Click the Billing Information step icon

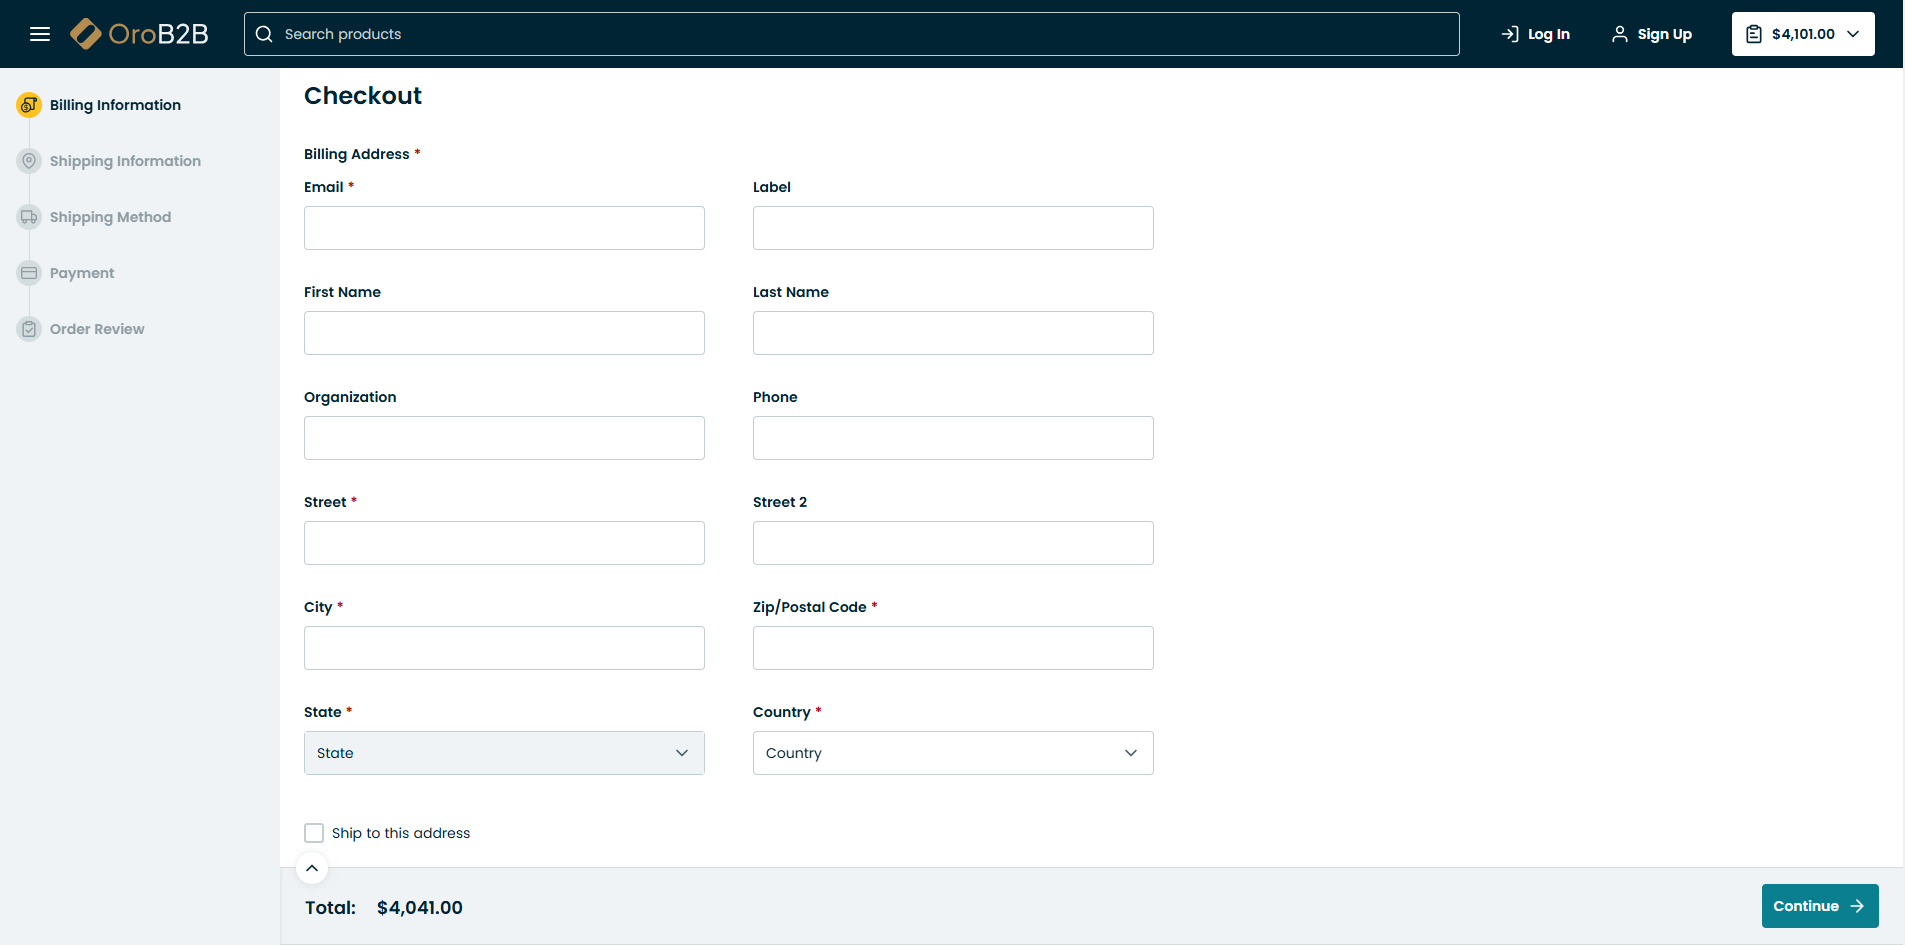[29, 105]
